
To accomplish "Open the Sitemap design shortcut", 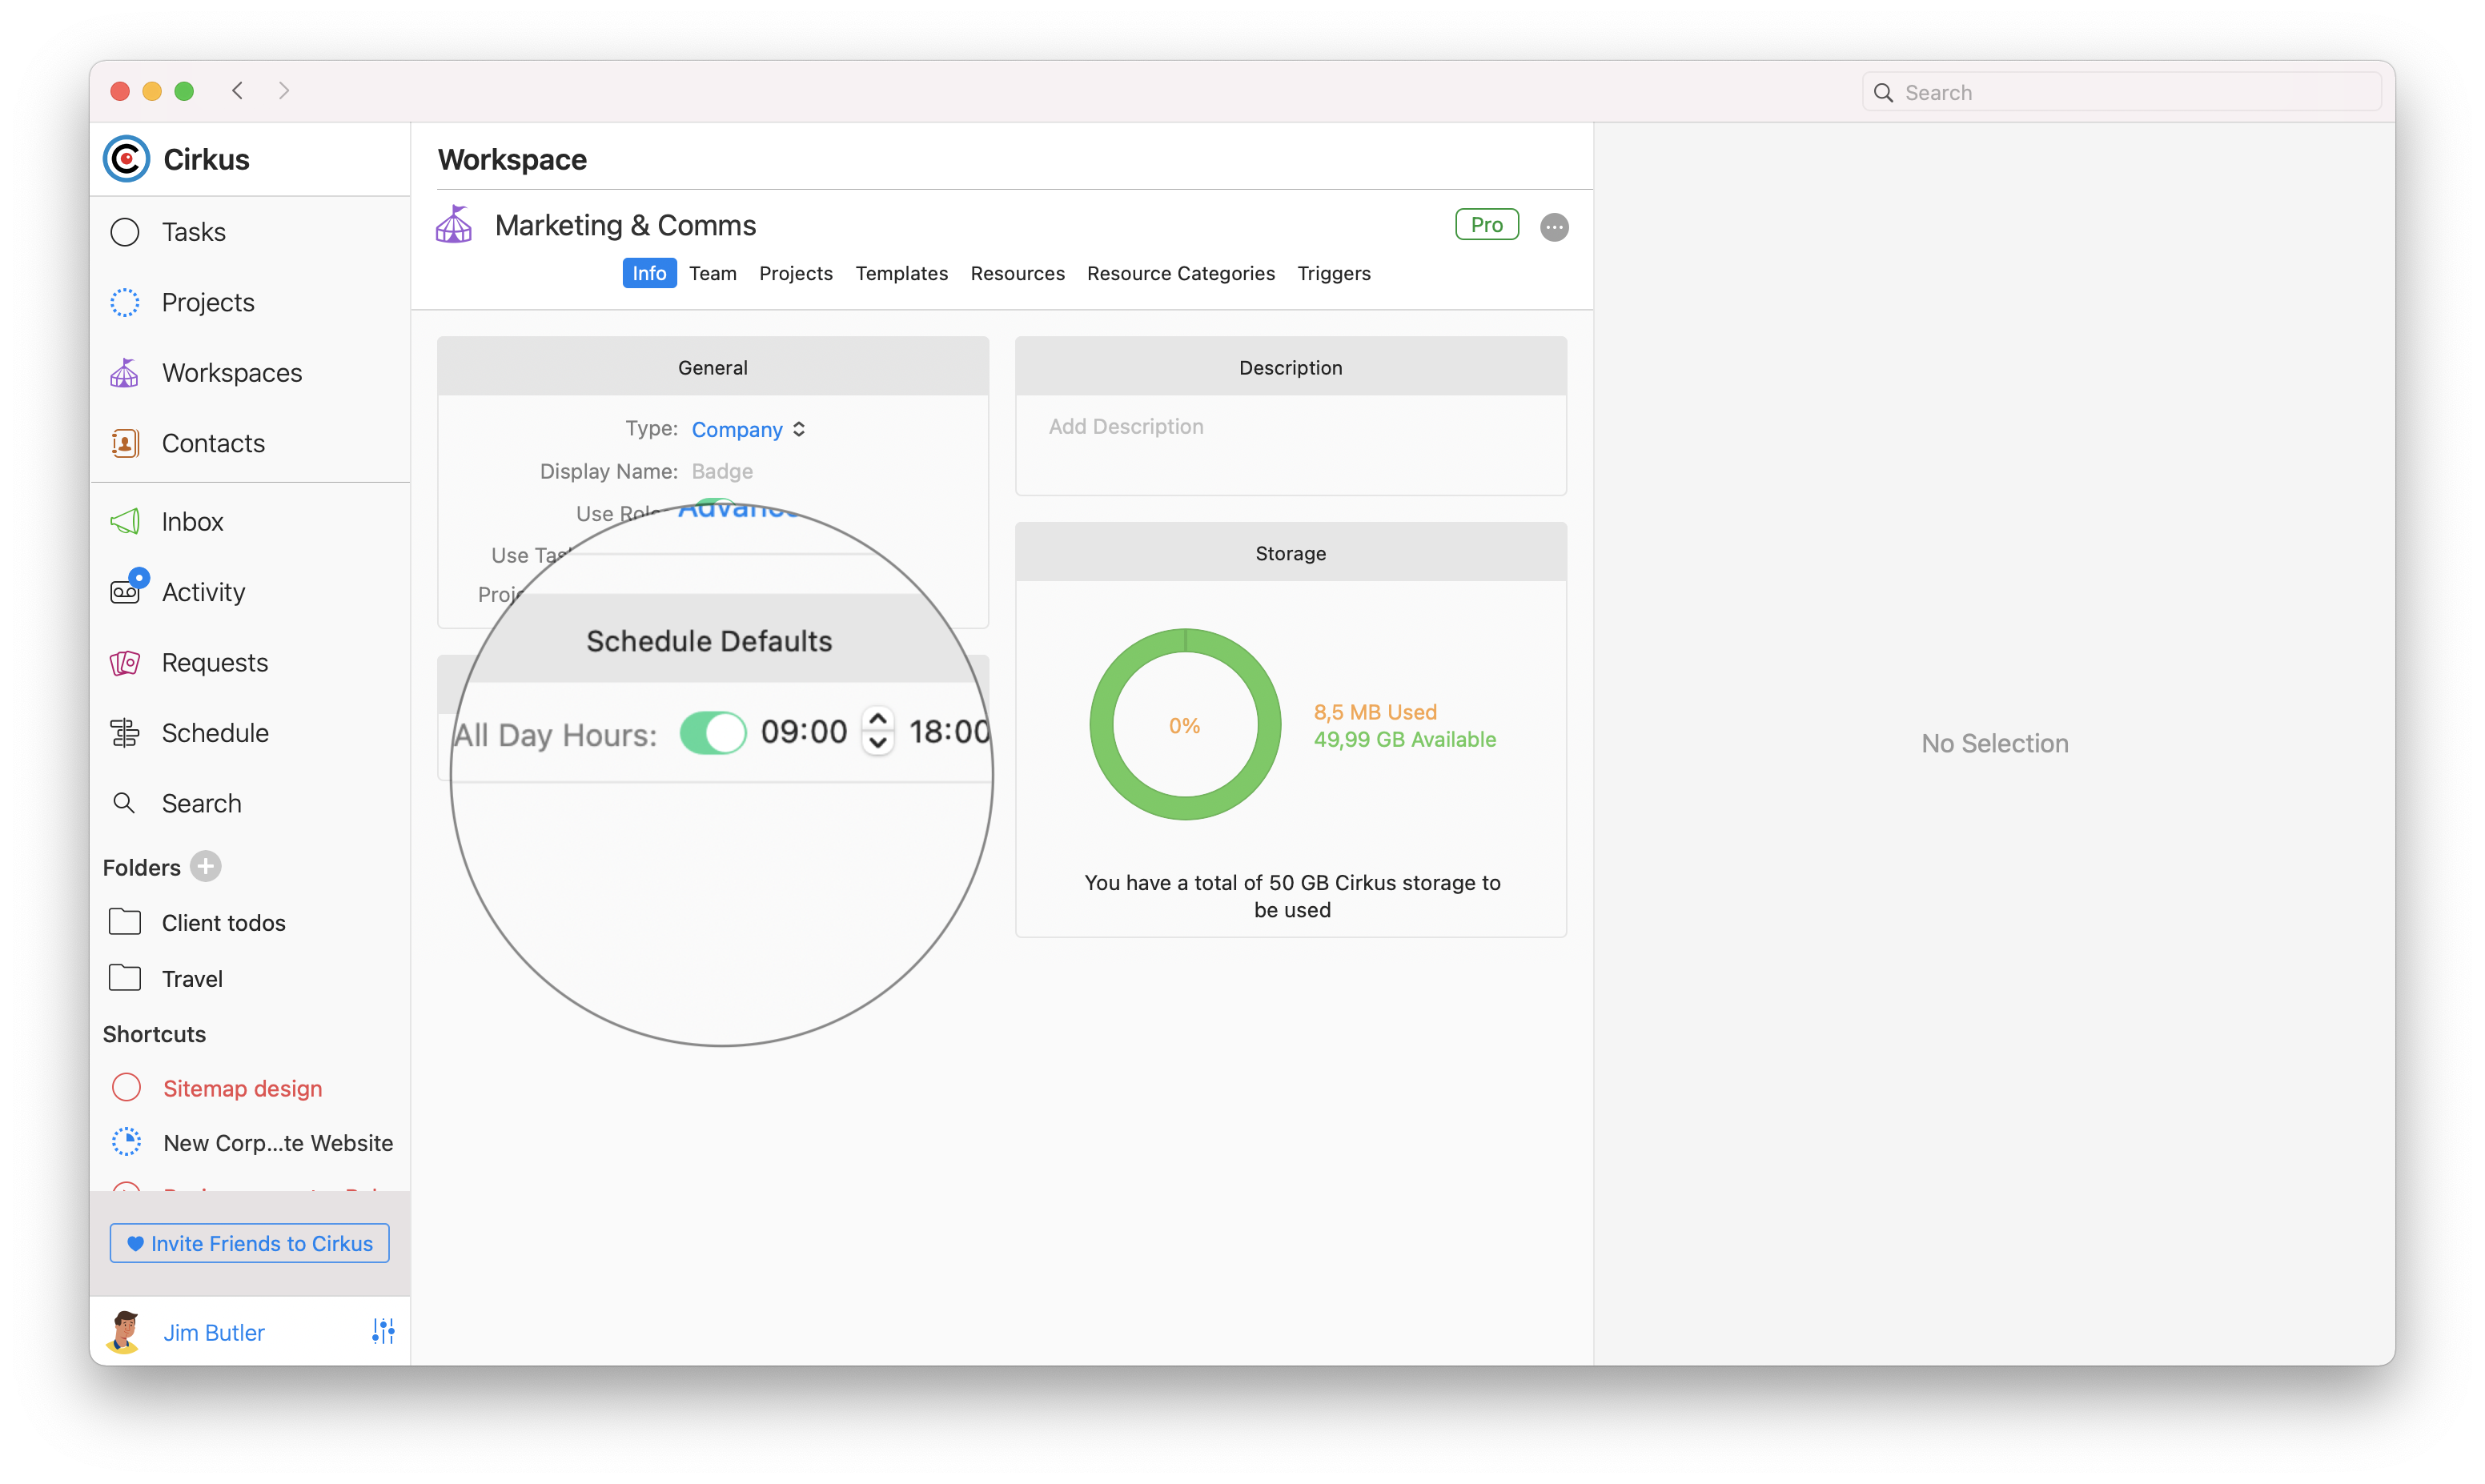I will click(x=243, y=1088).
